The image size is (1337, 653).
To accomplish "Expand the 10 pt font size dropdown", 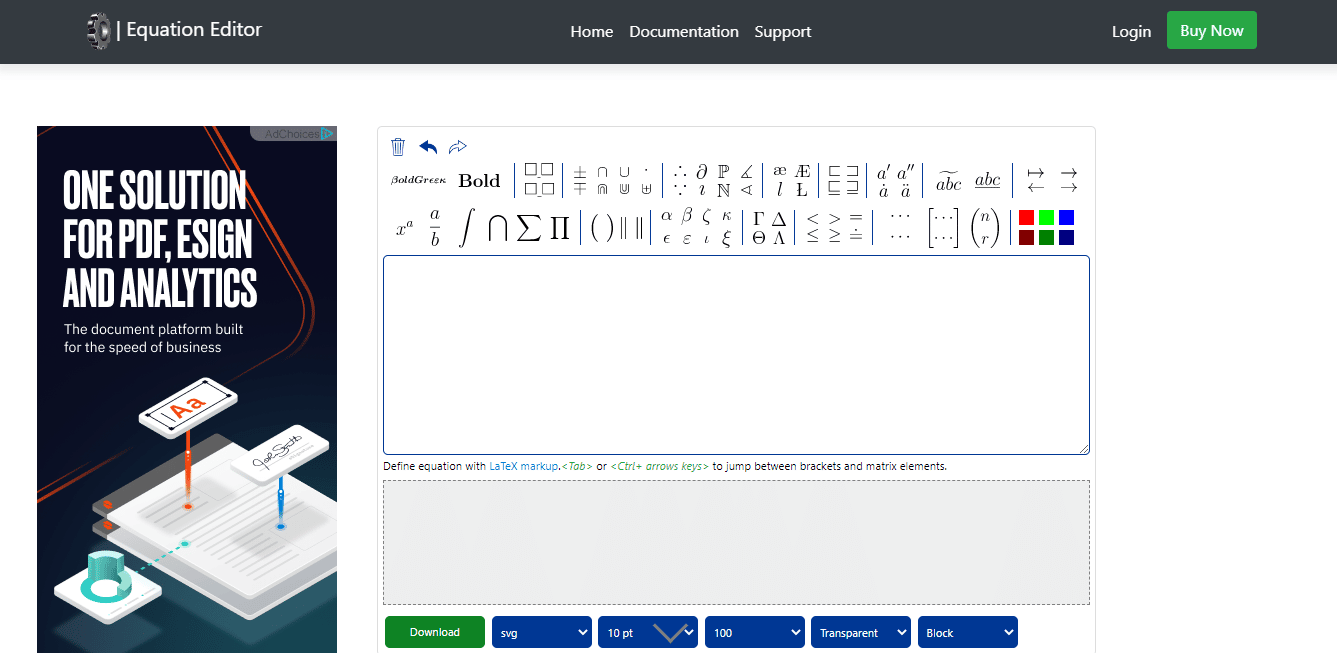I will point(647,632).
